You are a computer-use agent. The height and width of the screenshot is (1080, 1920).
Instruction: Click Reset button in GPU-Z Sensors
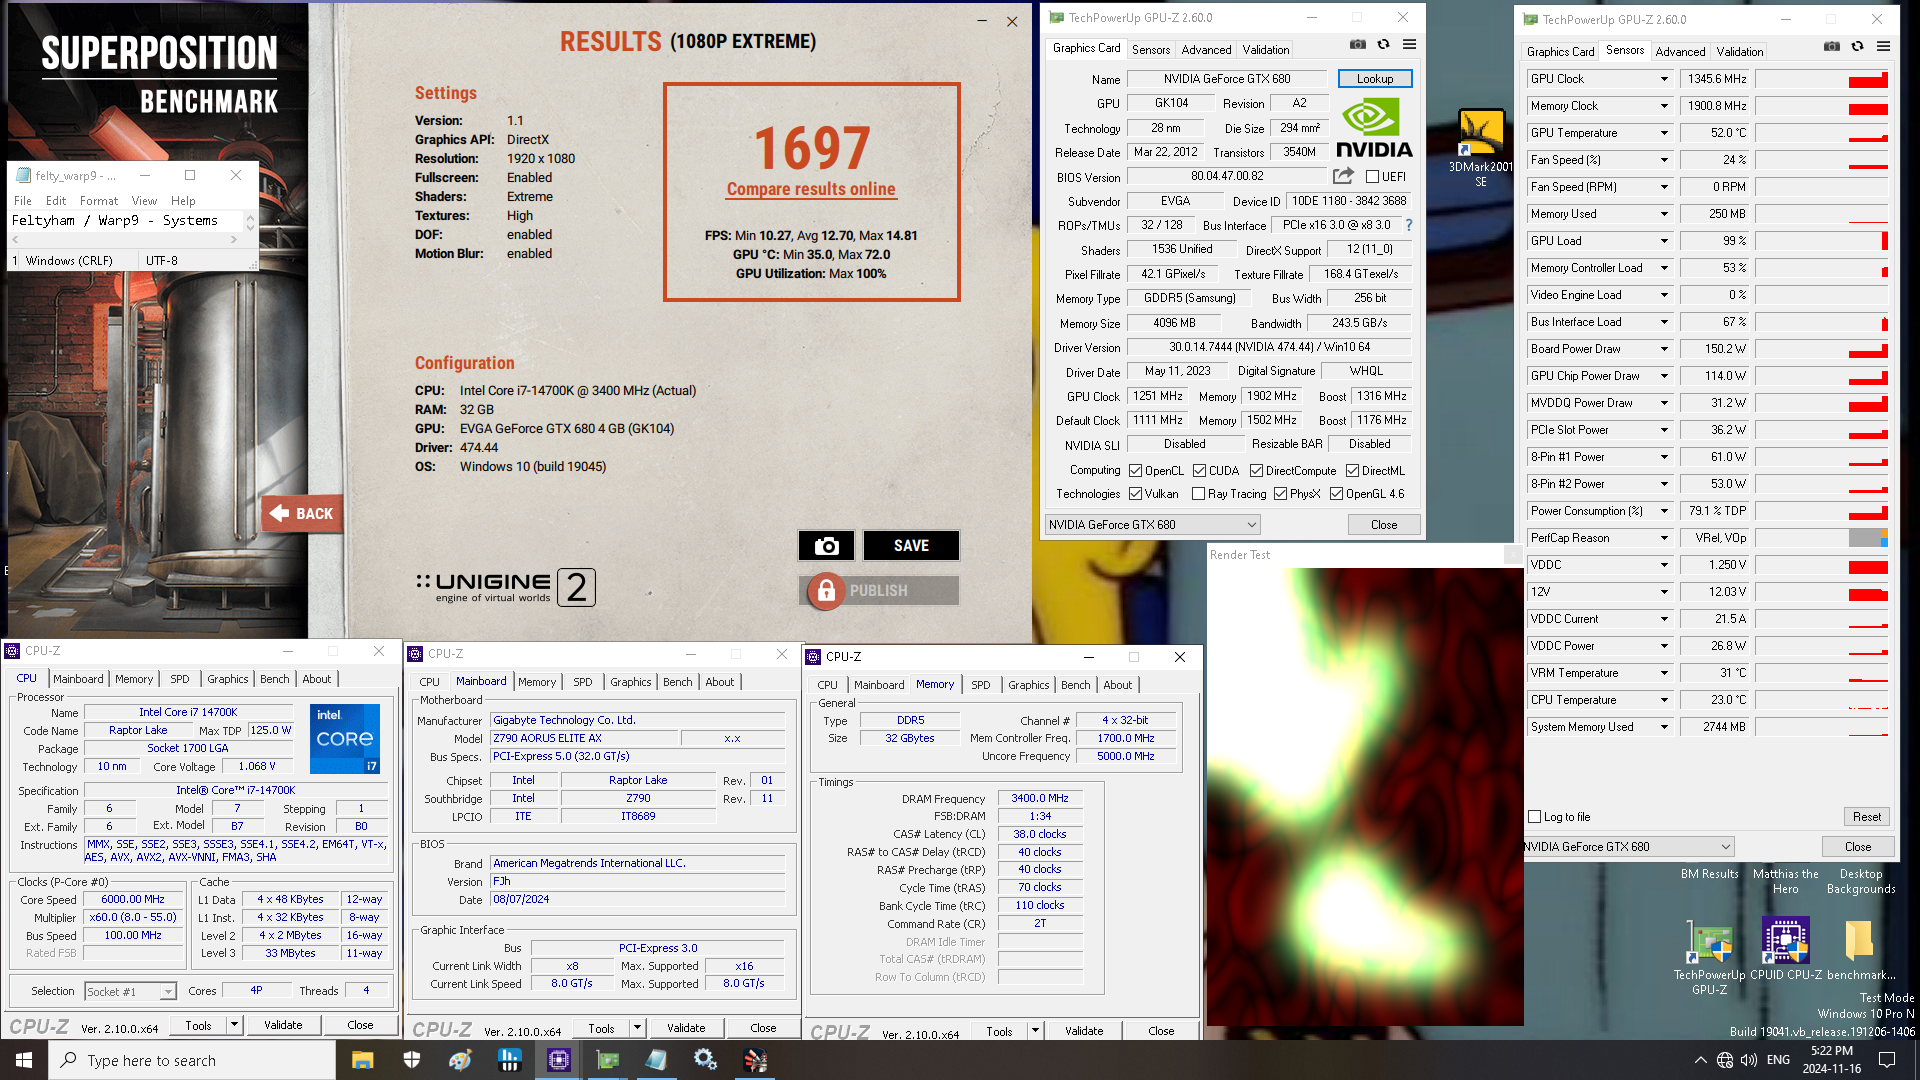1866,817
